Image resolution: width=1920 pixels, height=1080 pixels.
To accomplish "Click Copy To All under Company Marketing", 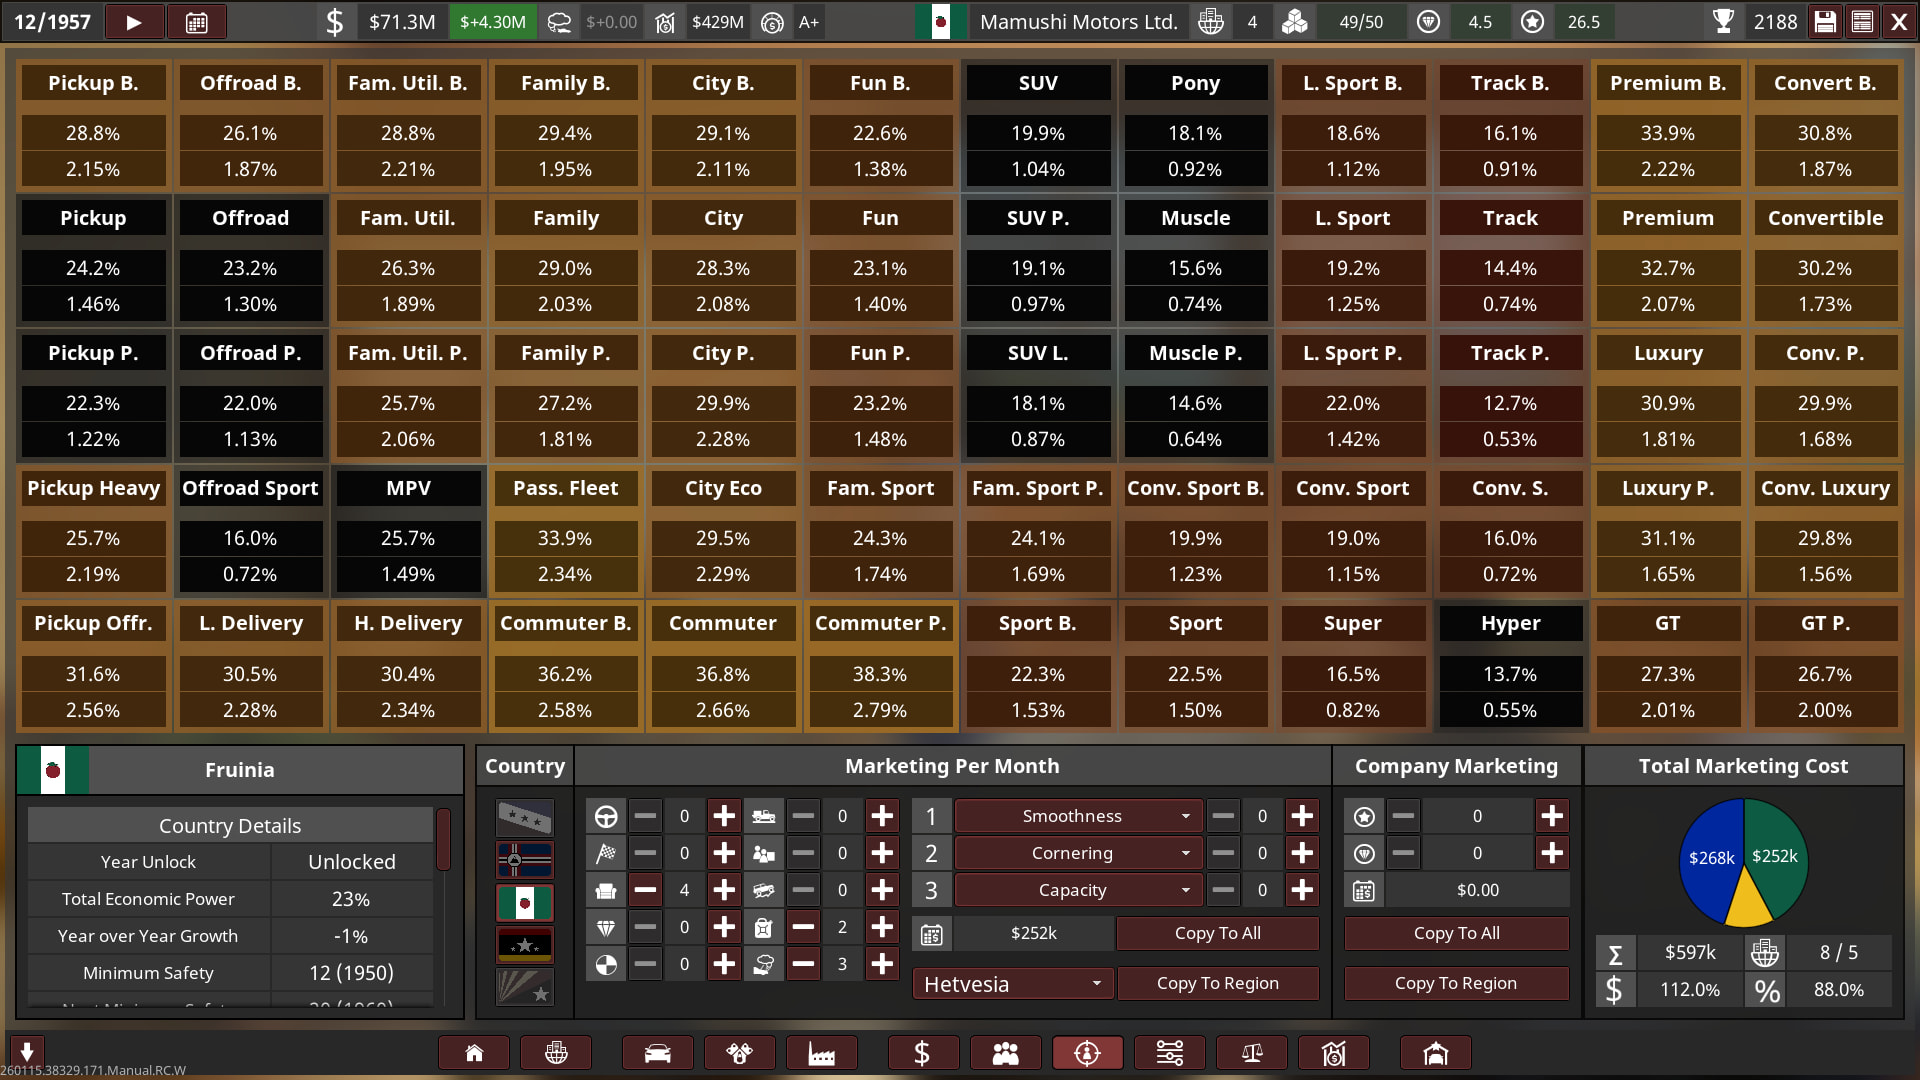I will 1456,933.
